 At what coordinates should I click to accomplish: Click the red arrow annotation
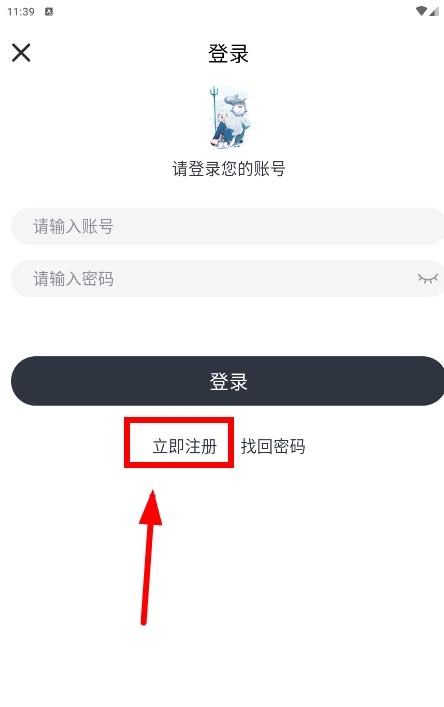(x=149, y=558)
